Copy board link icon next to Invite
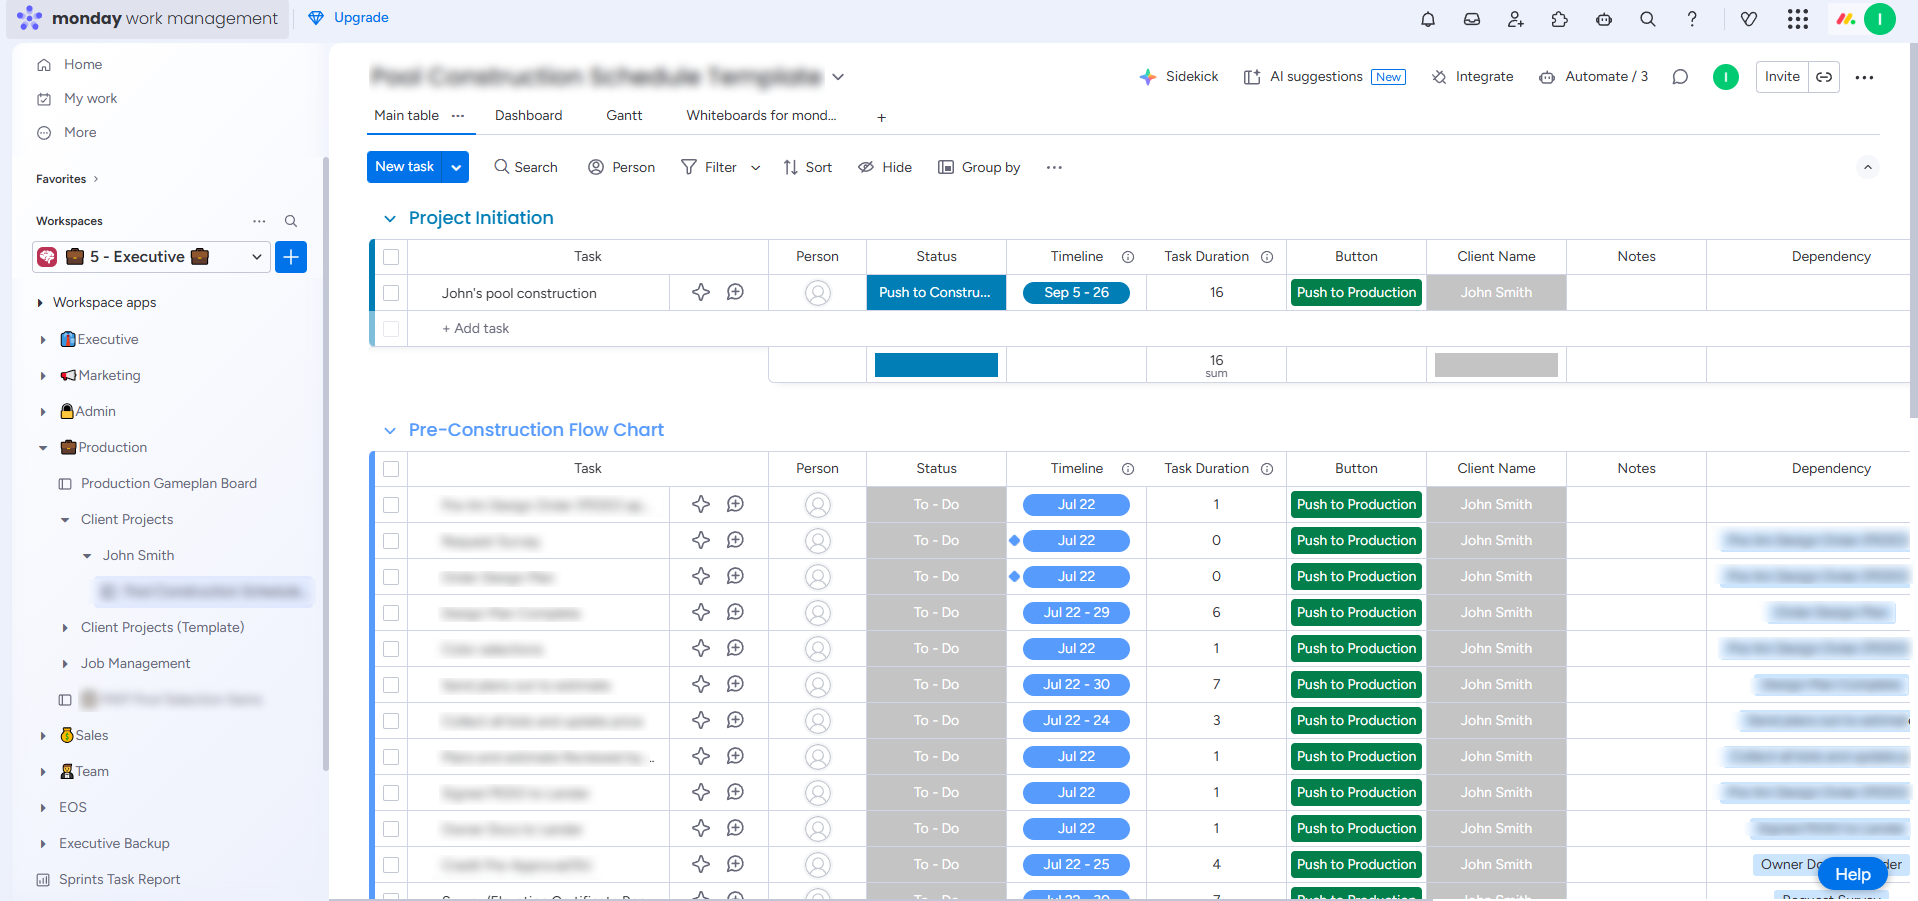 pos(1824,77)
